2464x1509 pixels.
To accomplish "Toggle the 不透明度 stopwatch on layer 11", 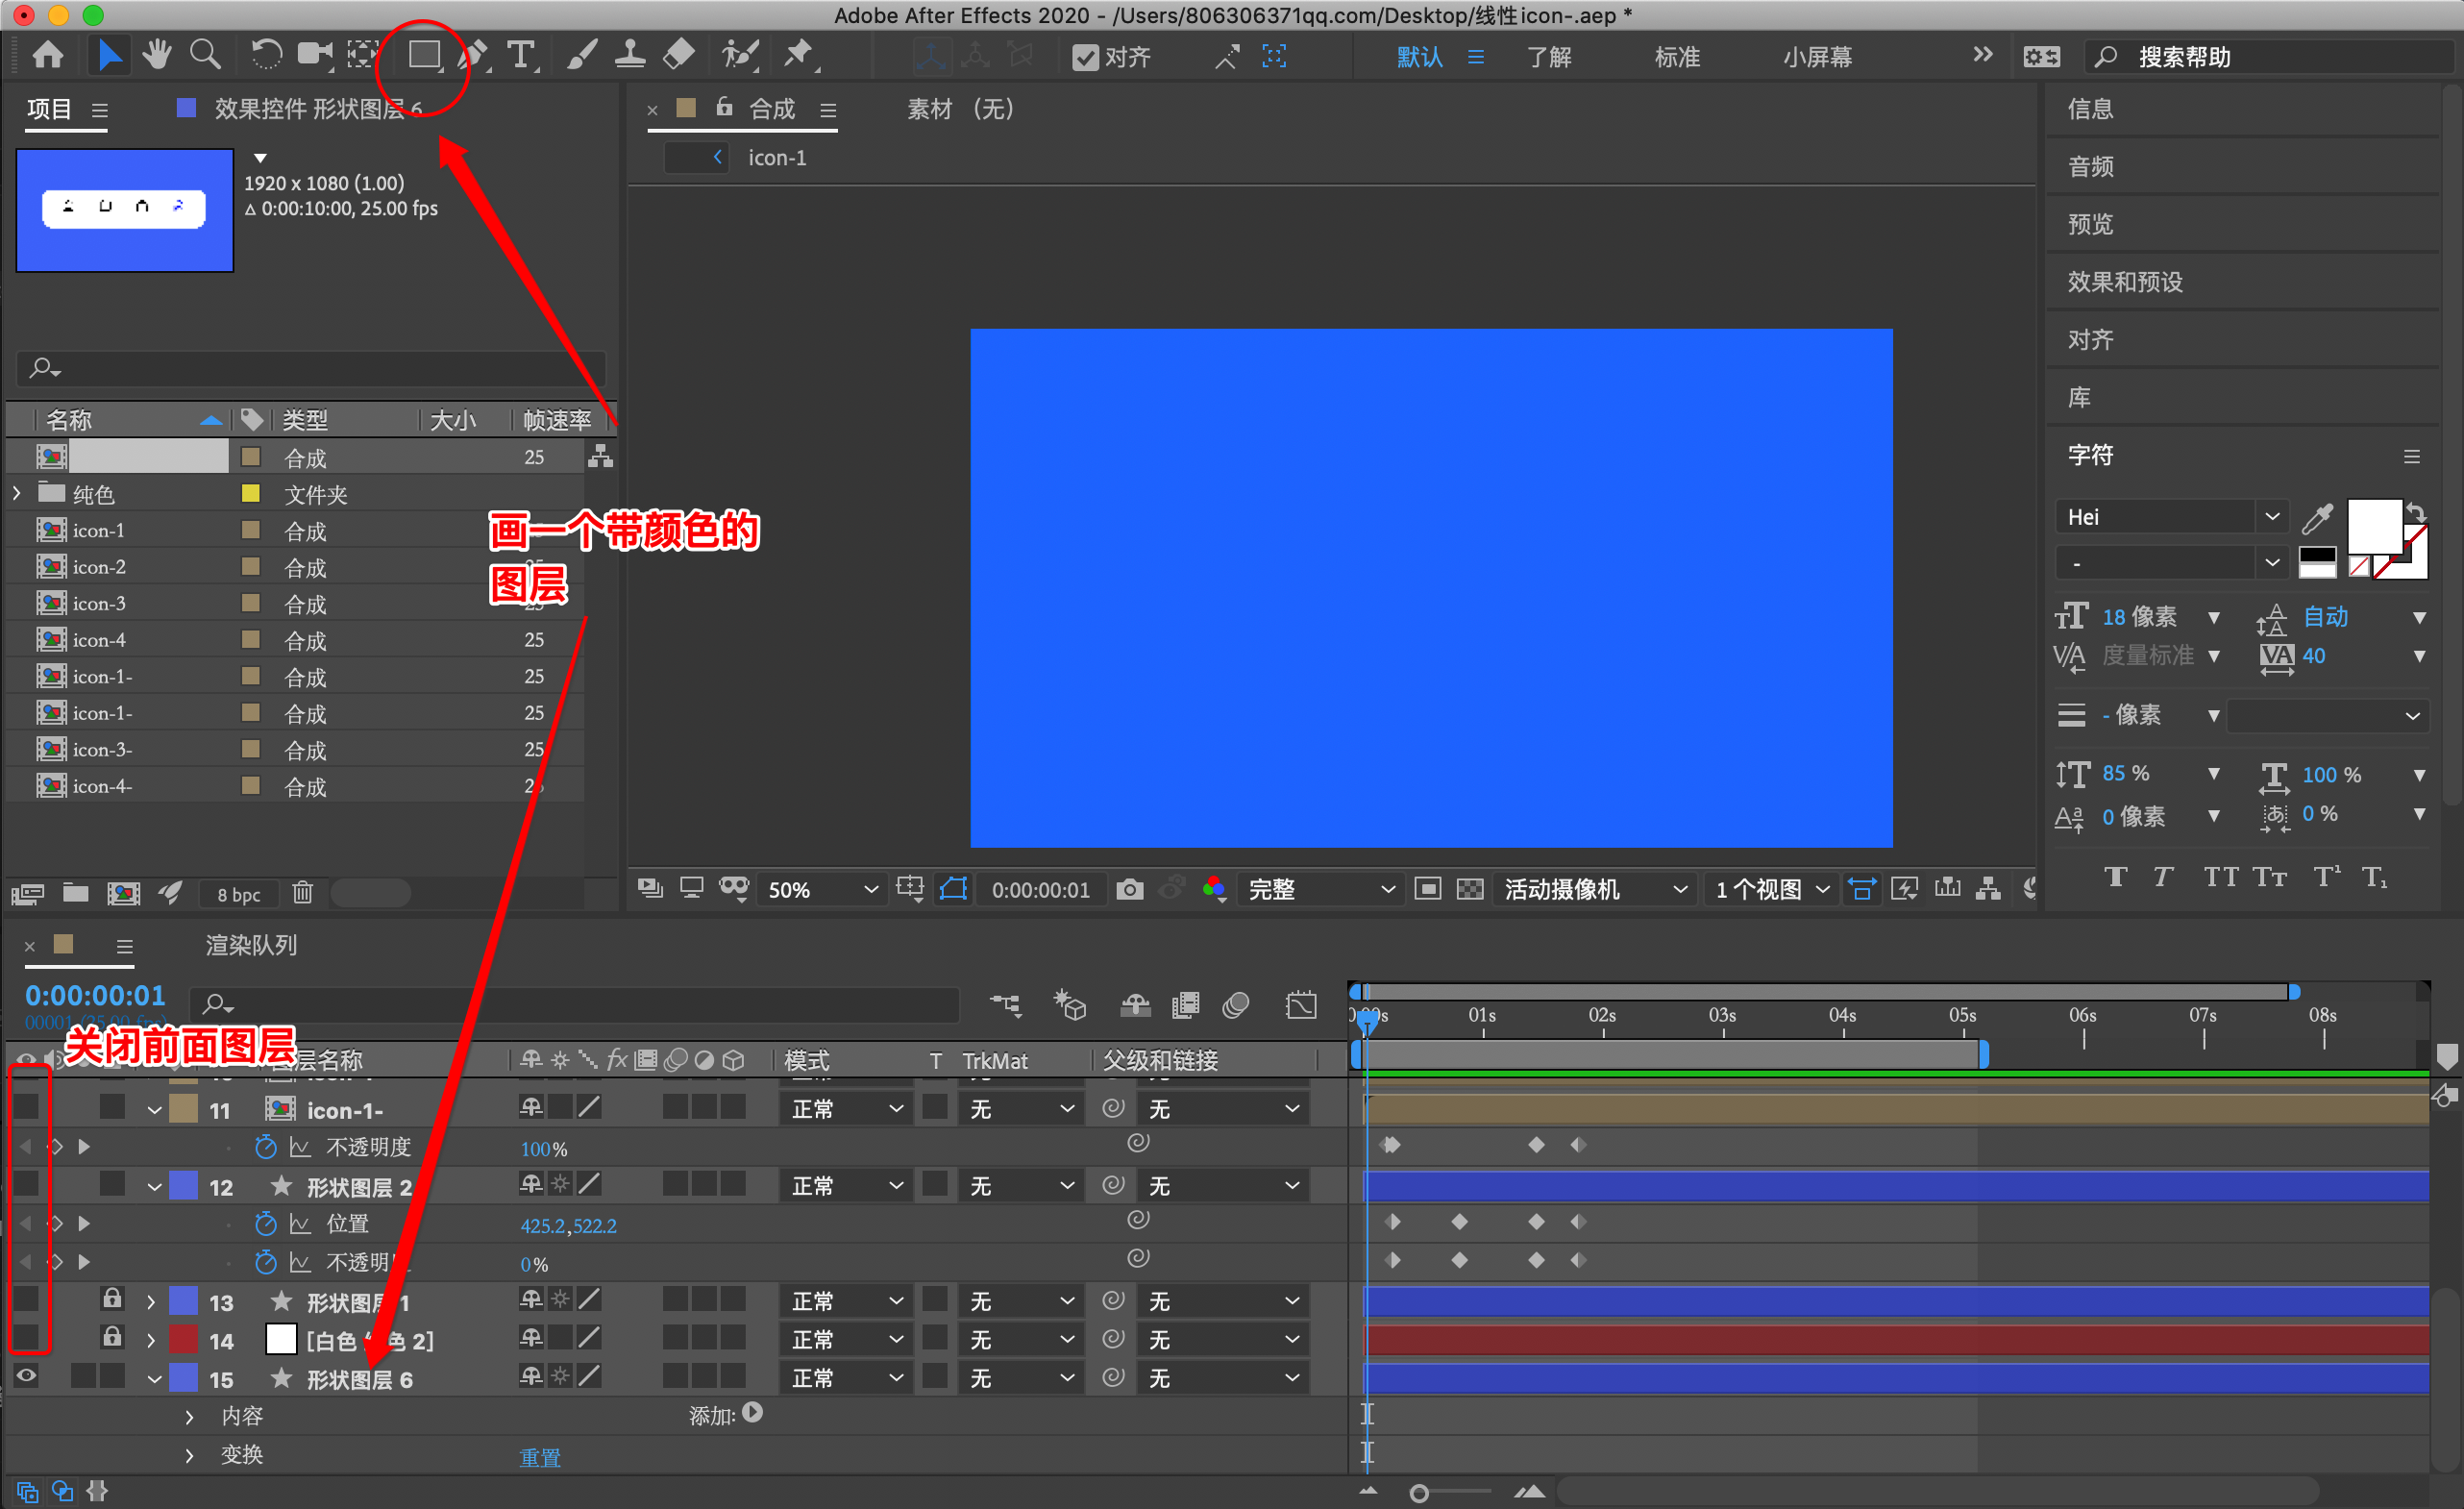I will click(265, 1147).
